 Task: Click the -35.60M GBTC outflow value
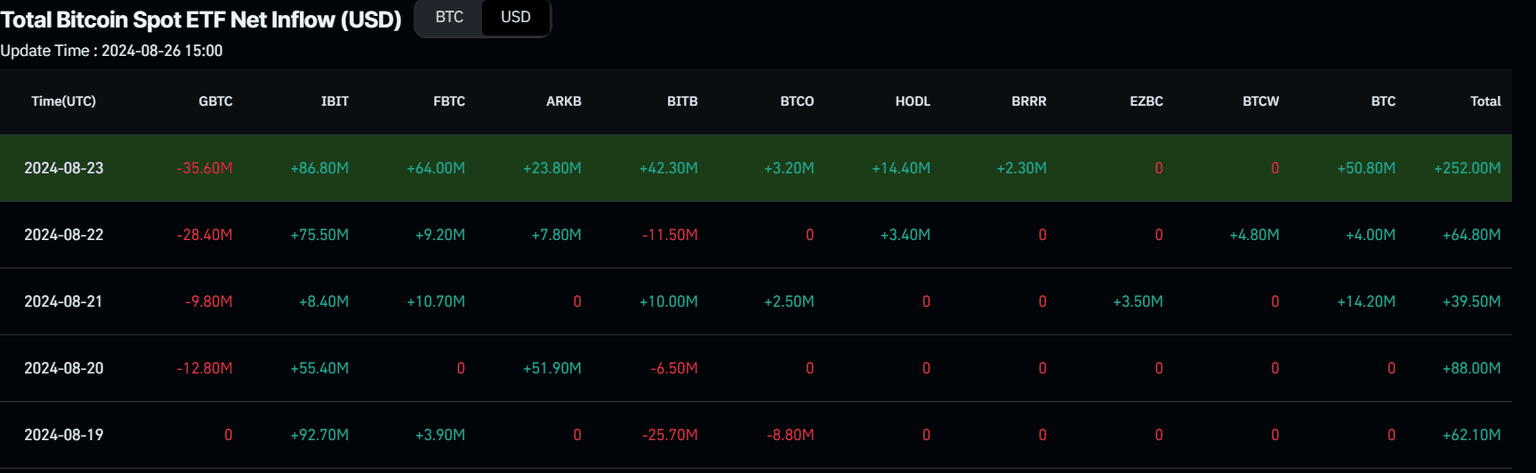204,168
